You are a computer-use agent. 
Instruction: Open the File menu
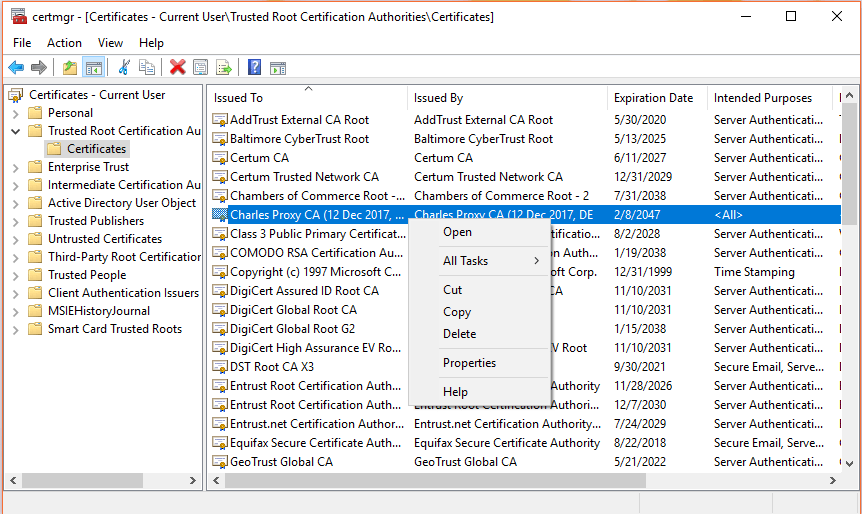[22, 43]
